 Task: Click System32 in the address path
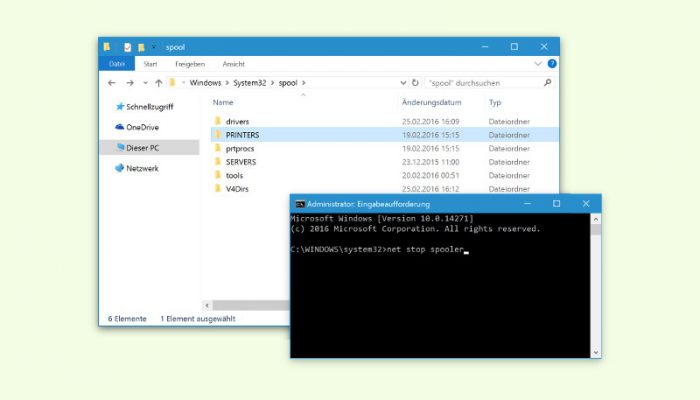(250, 83)
